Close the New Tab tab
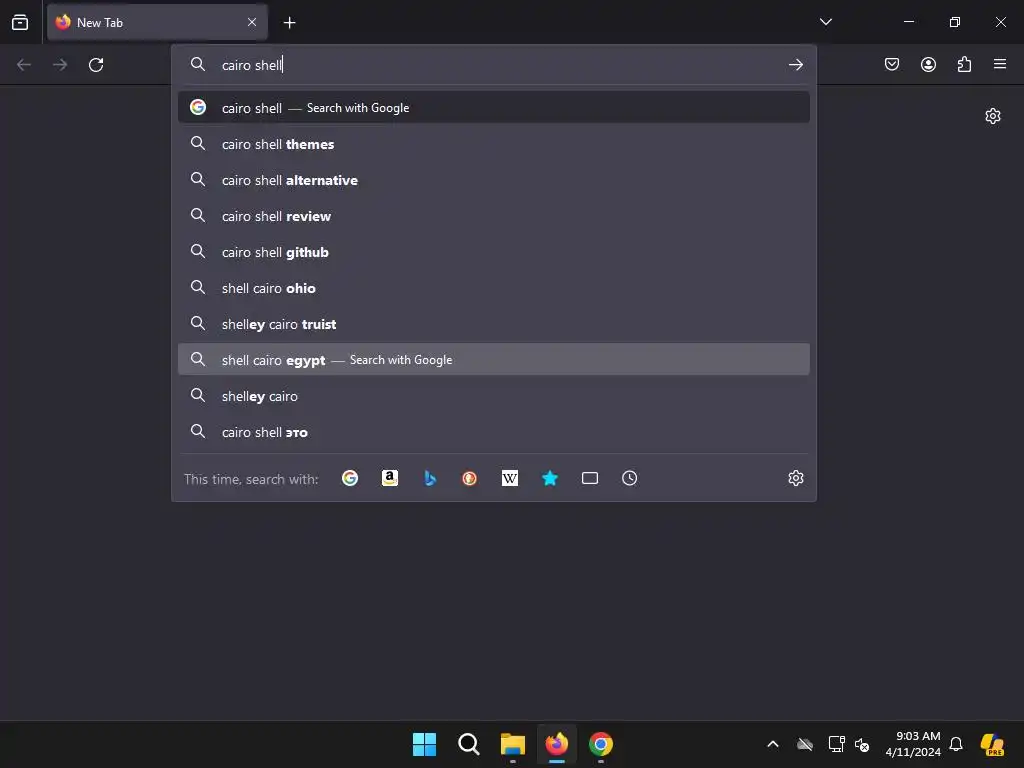This screenshot has width=1024, height=768. (252, 22)
